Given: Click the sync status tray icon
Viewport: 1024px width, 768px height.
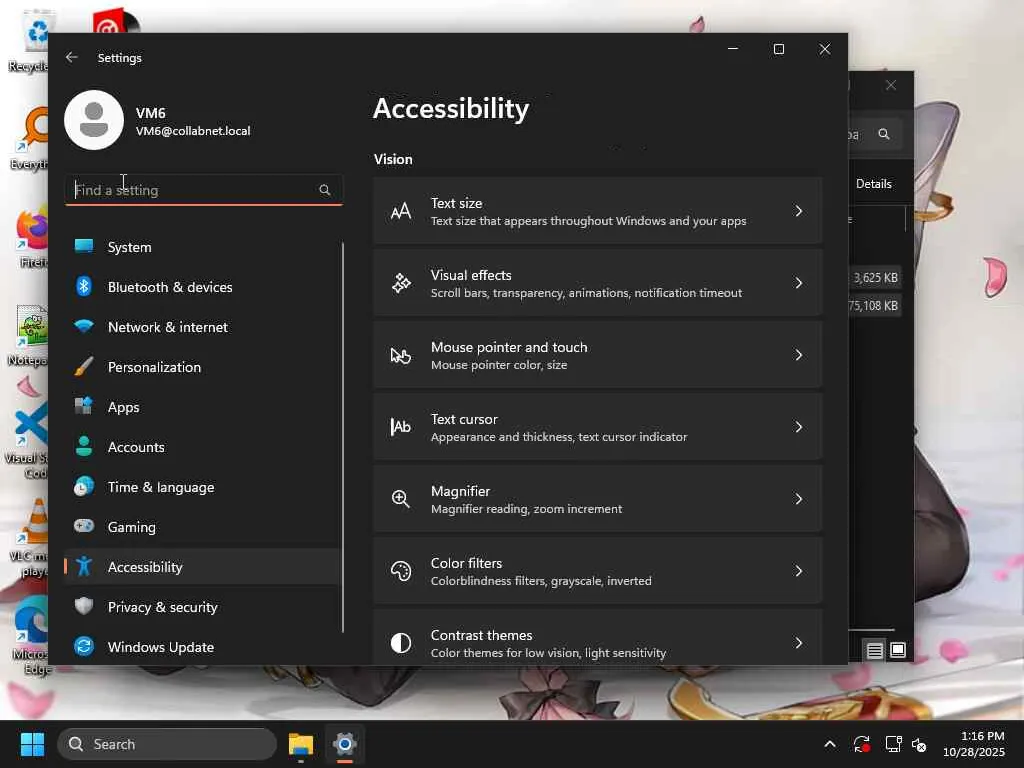Looking at the screenshot, I should 861,744.
